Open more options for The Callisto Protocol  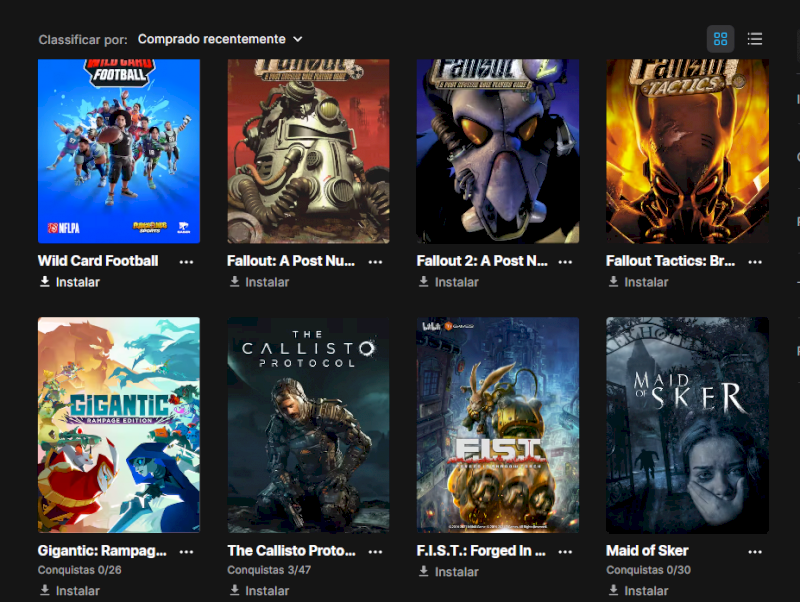point(376,551)
